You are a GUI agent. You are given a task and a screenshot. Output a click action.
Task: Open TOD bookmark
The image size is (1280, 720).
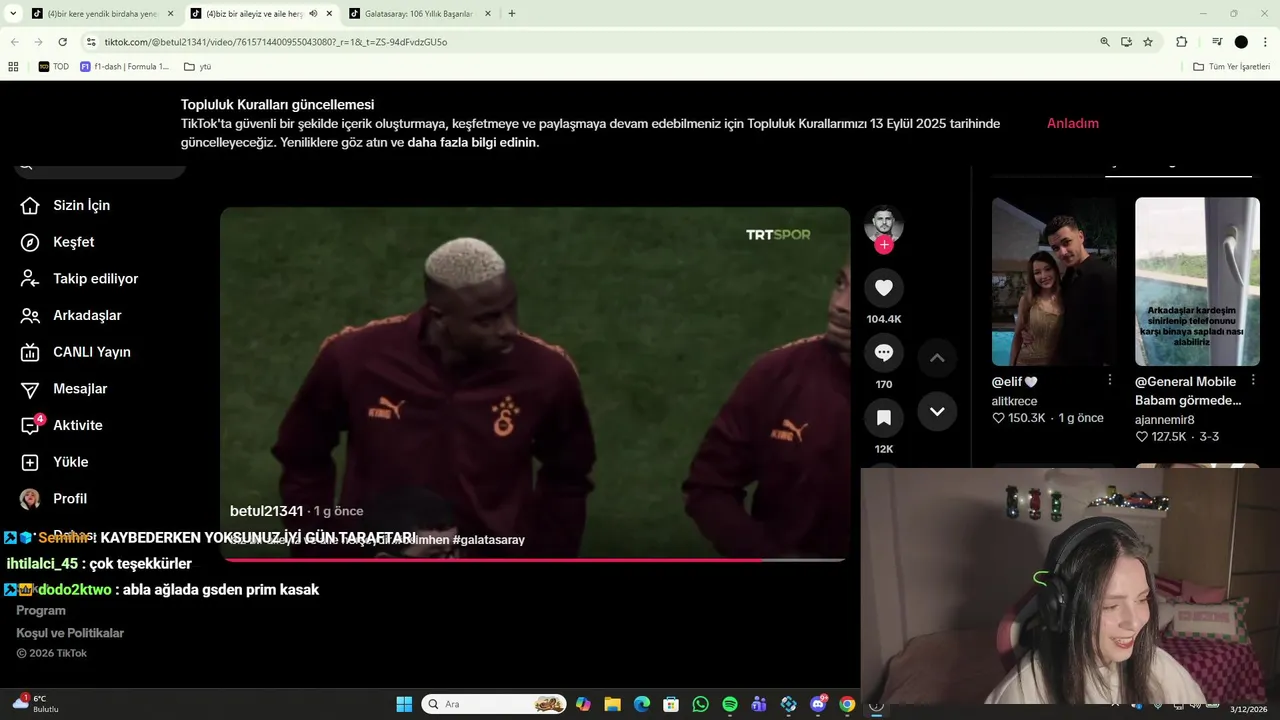[x=54, y=67]
